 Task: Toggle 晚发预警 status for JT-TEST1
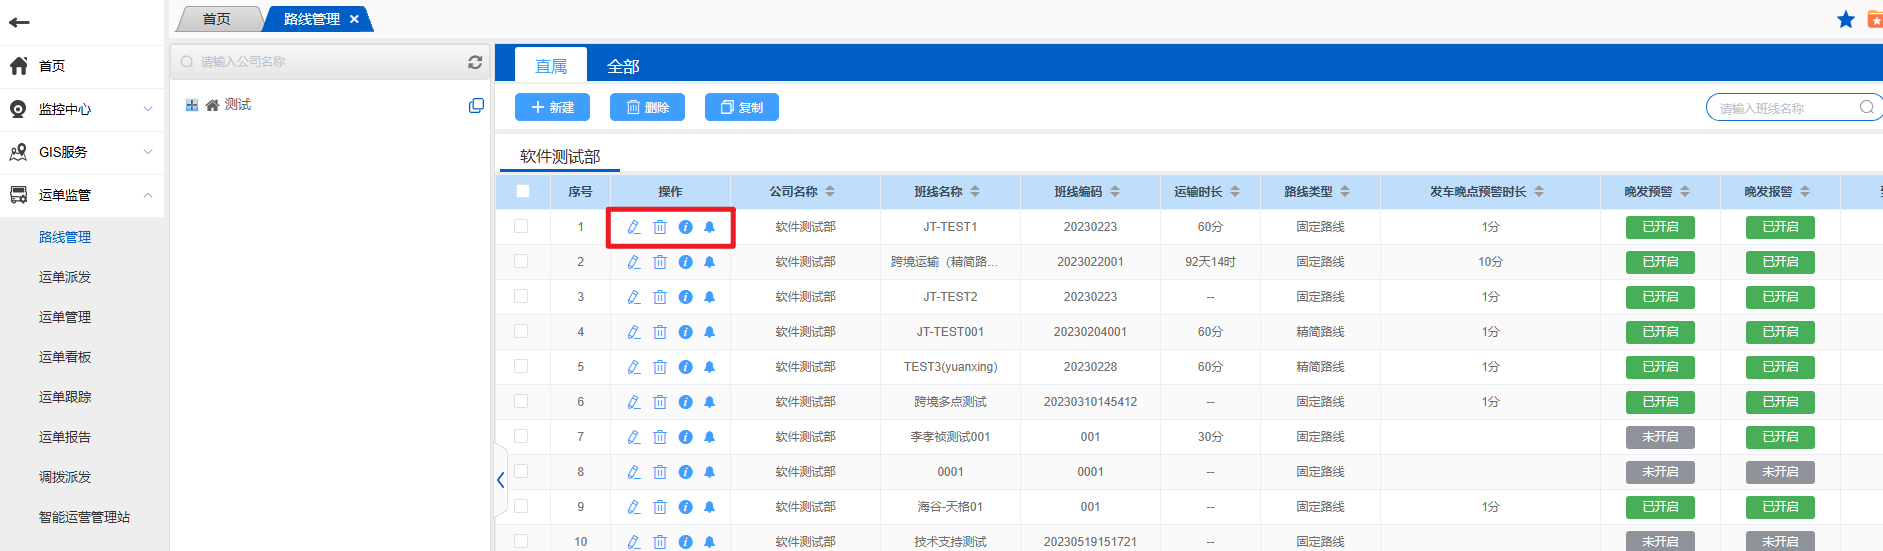click(x=1660, y=227)
